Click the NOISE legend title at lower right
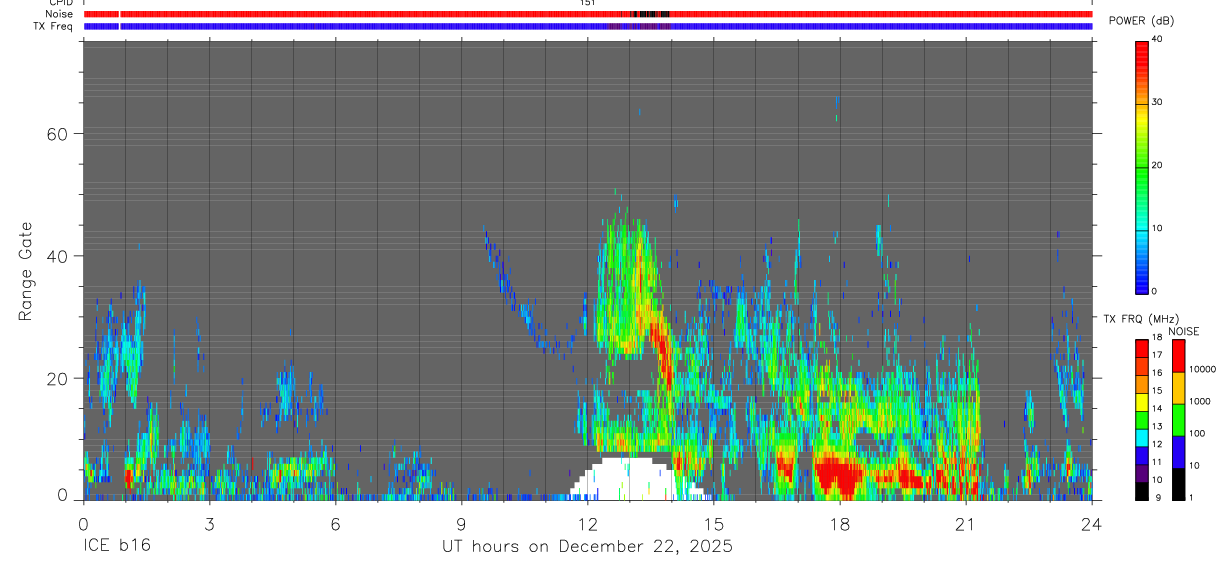Screen dimensions: 1228x567 pyautogui.click(x=1184, y=331)
